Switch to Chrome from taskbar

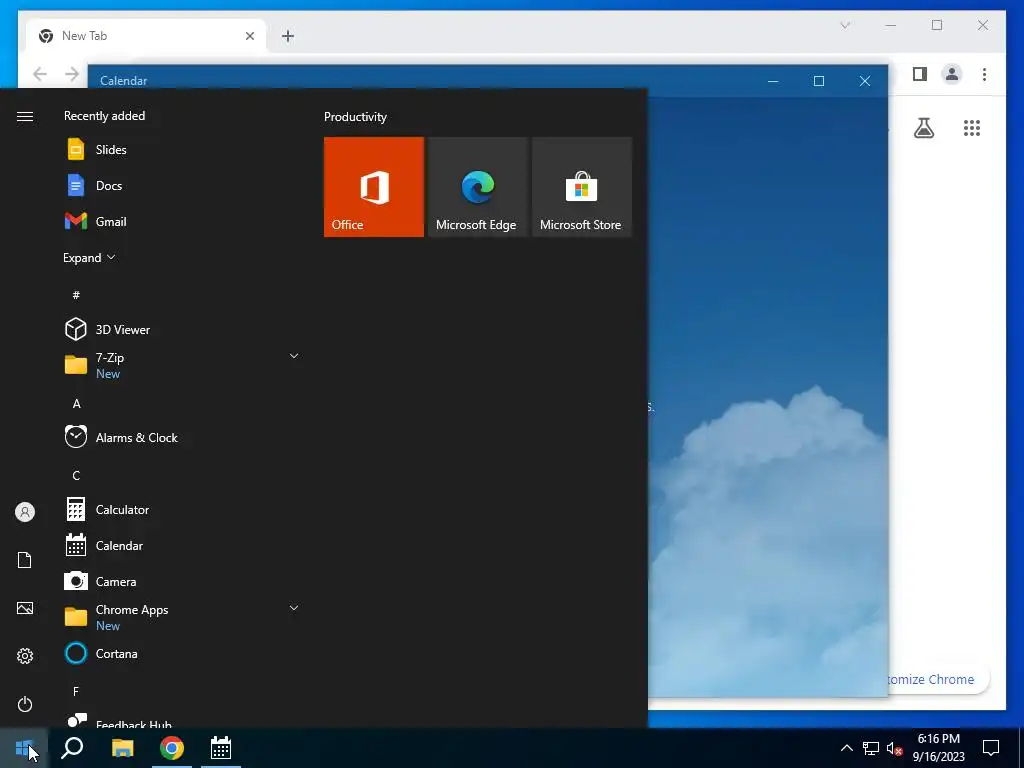(172, 748)
